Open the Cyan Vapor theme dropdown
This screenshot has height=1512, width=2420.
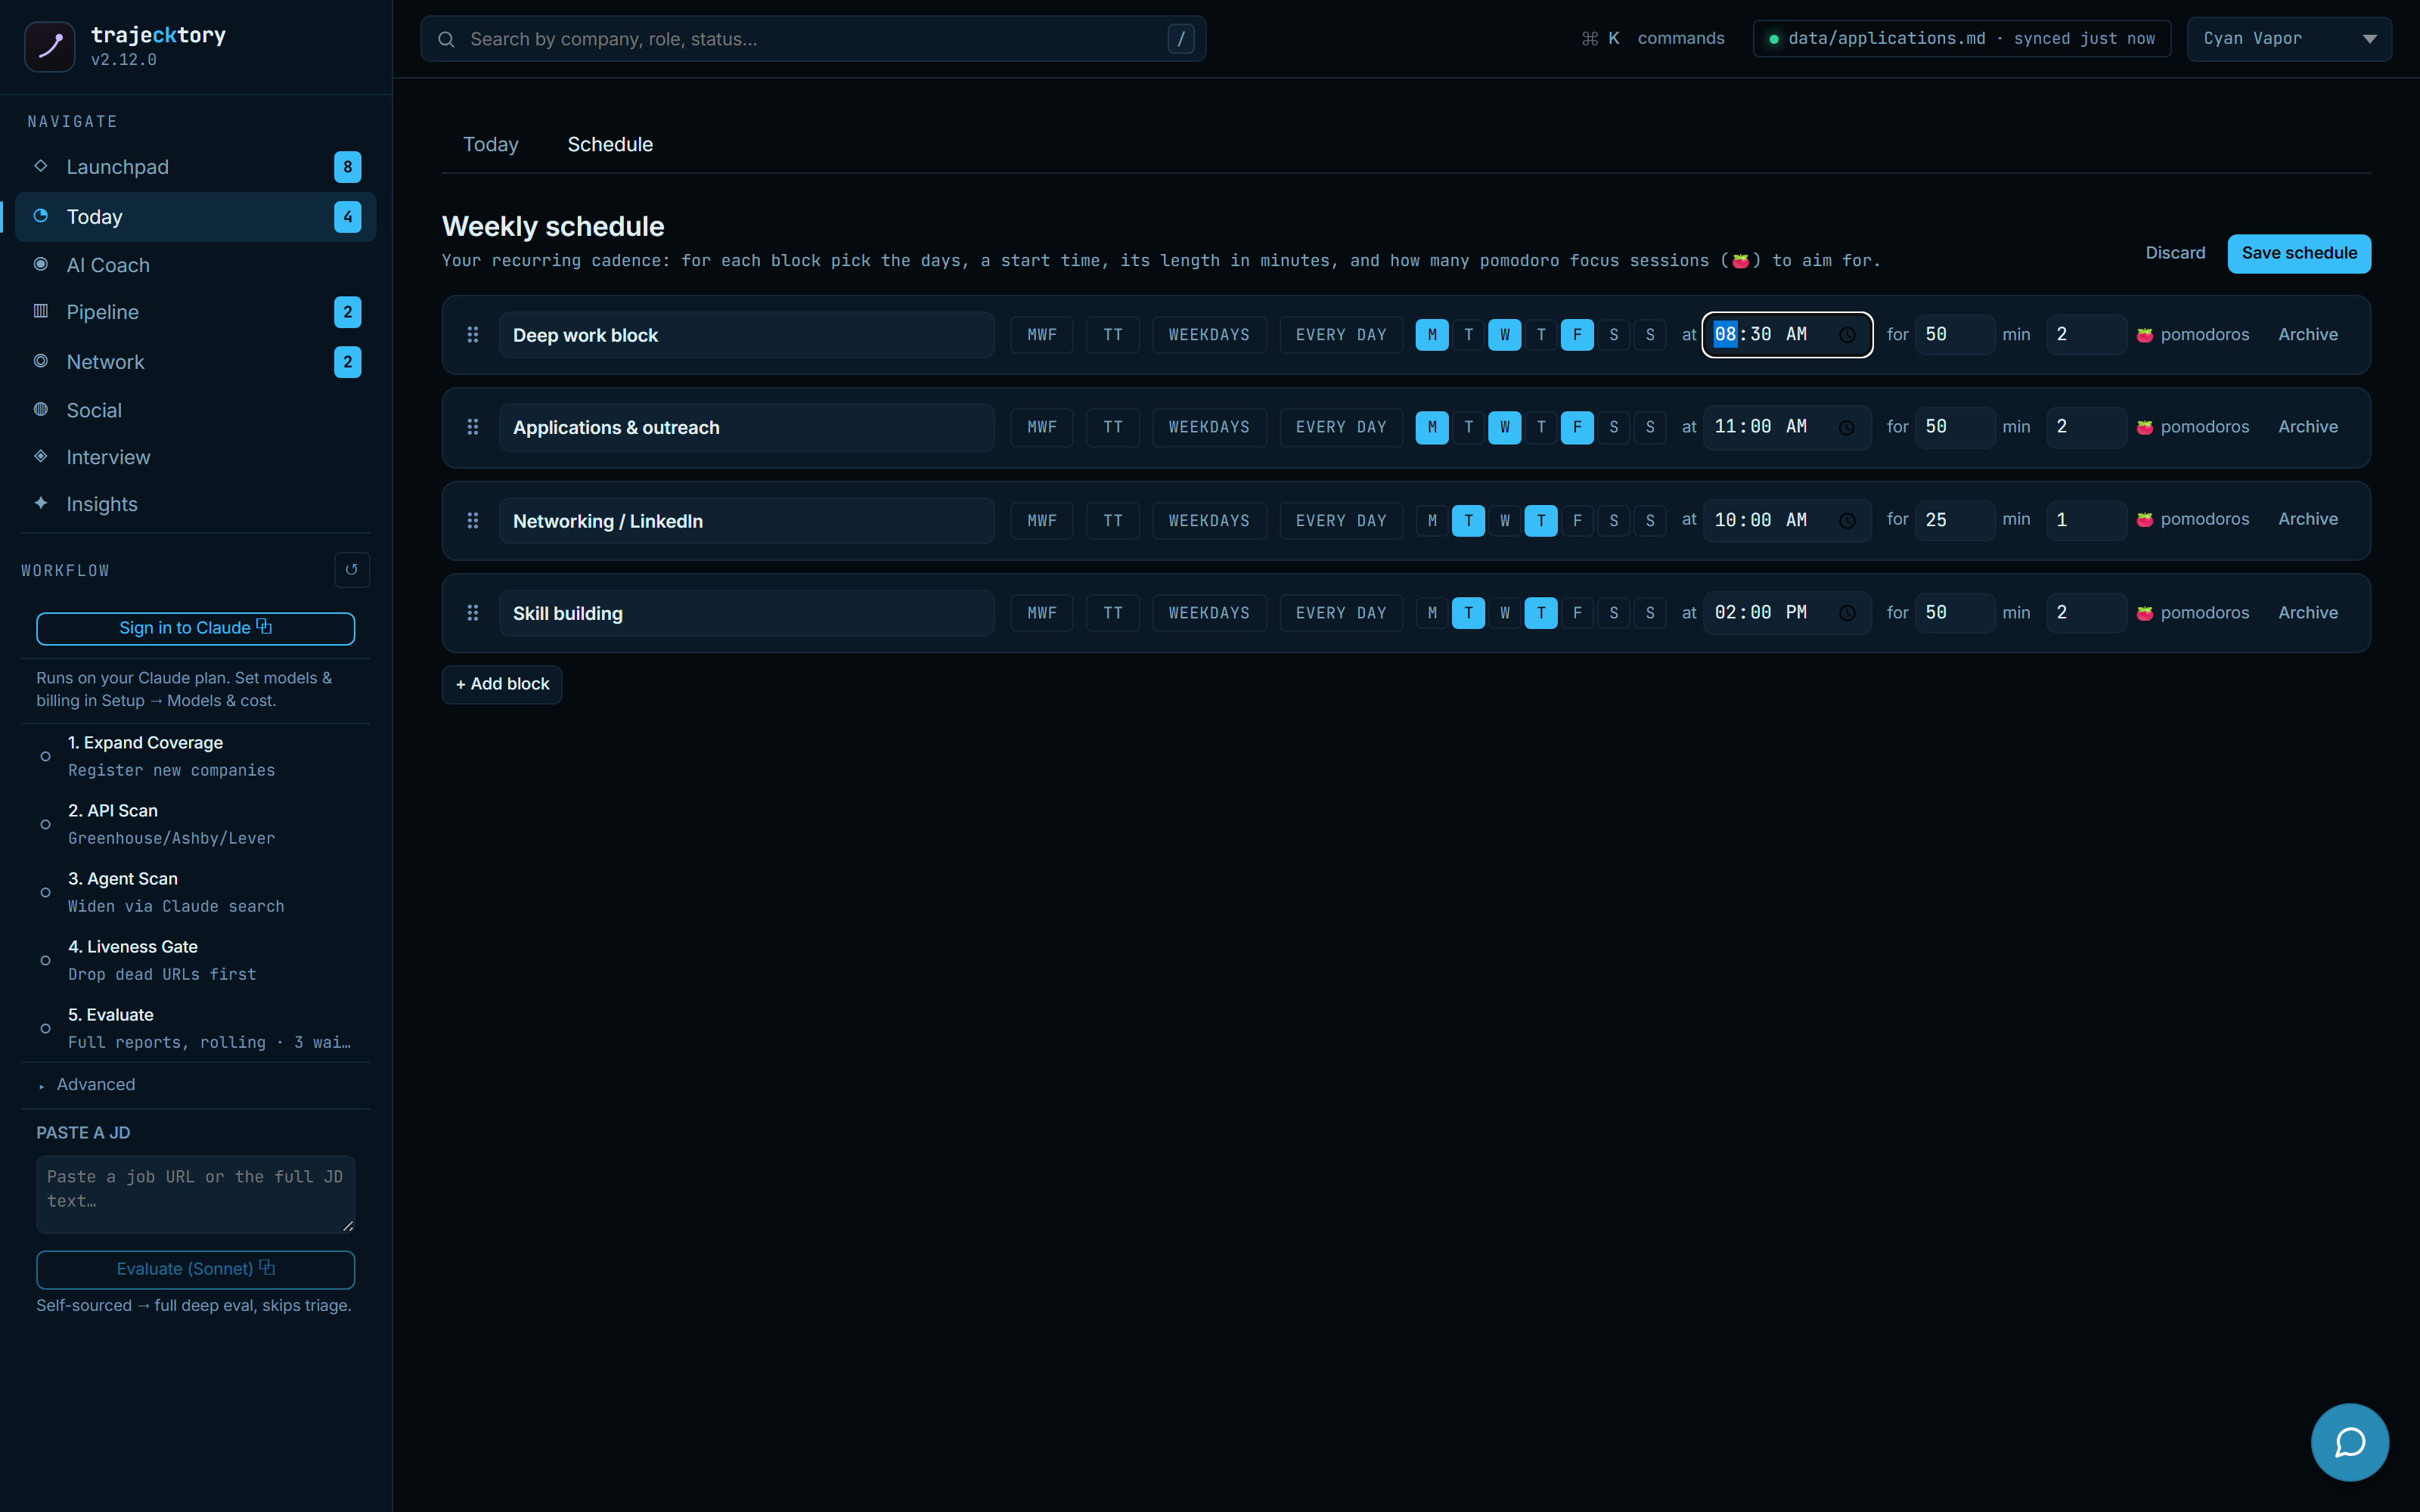coord(2289,39)
